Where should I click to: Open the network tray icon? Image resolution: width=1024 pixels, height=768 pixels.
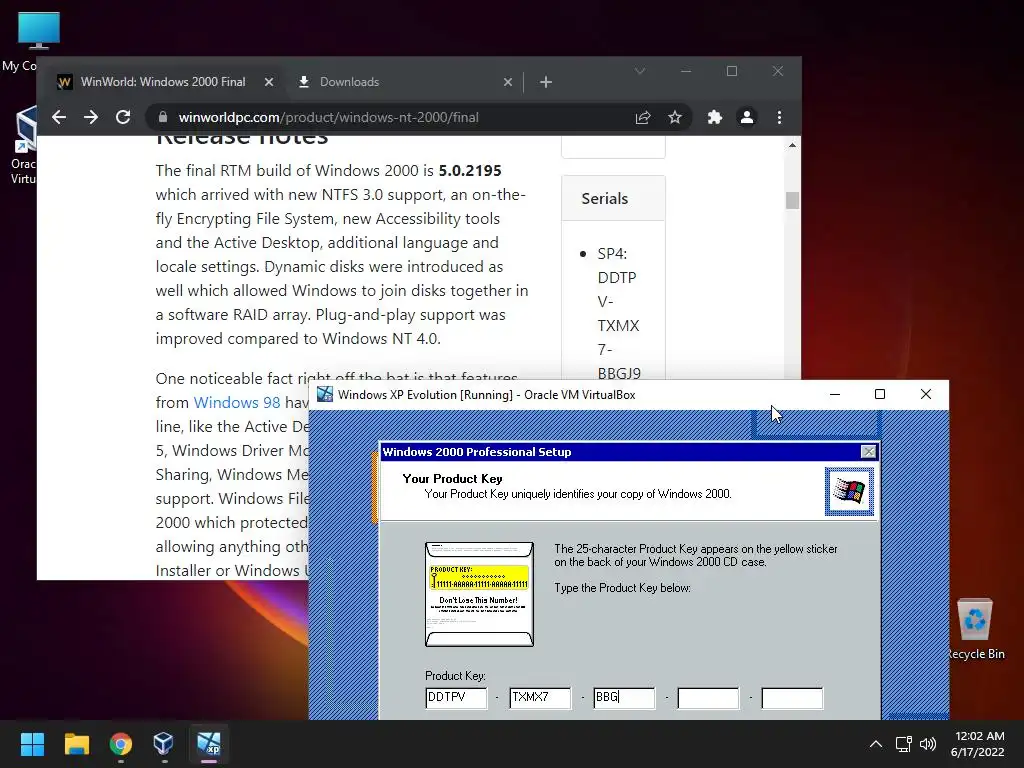click(904, 744)
